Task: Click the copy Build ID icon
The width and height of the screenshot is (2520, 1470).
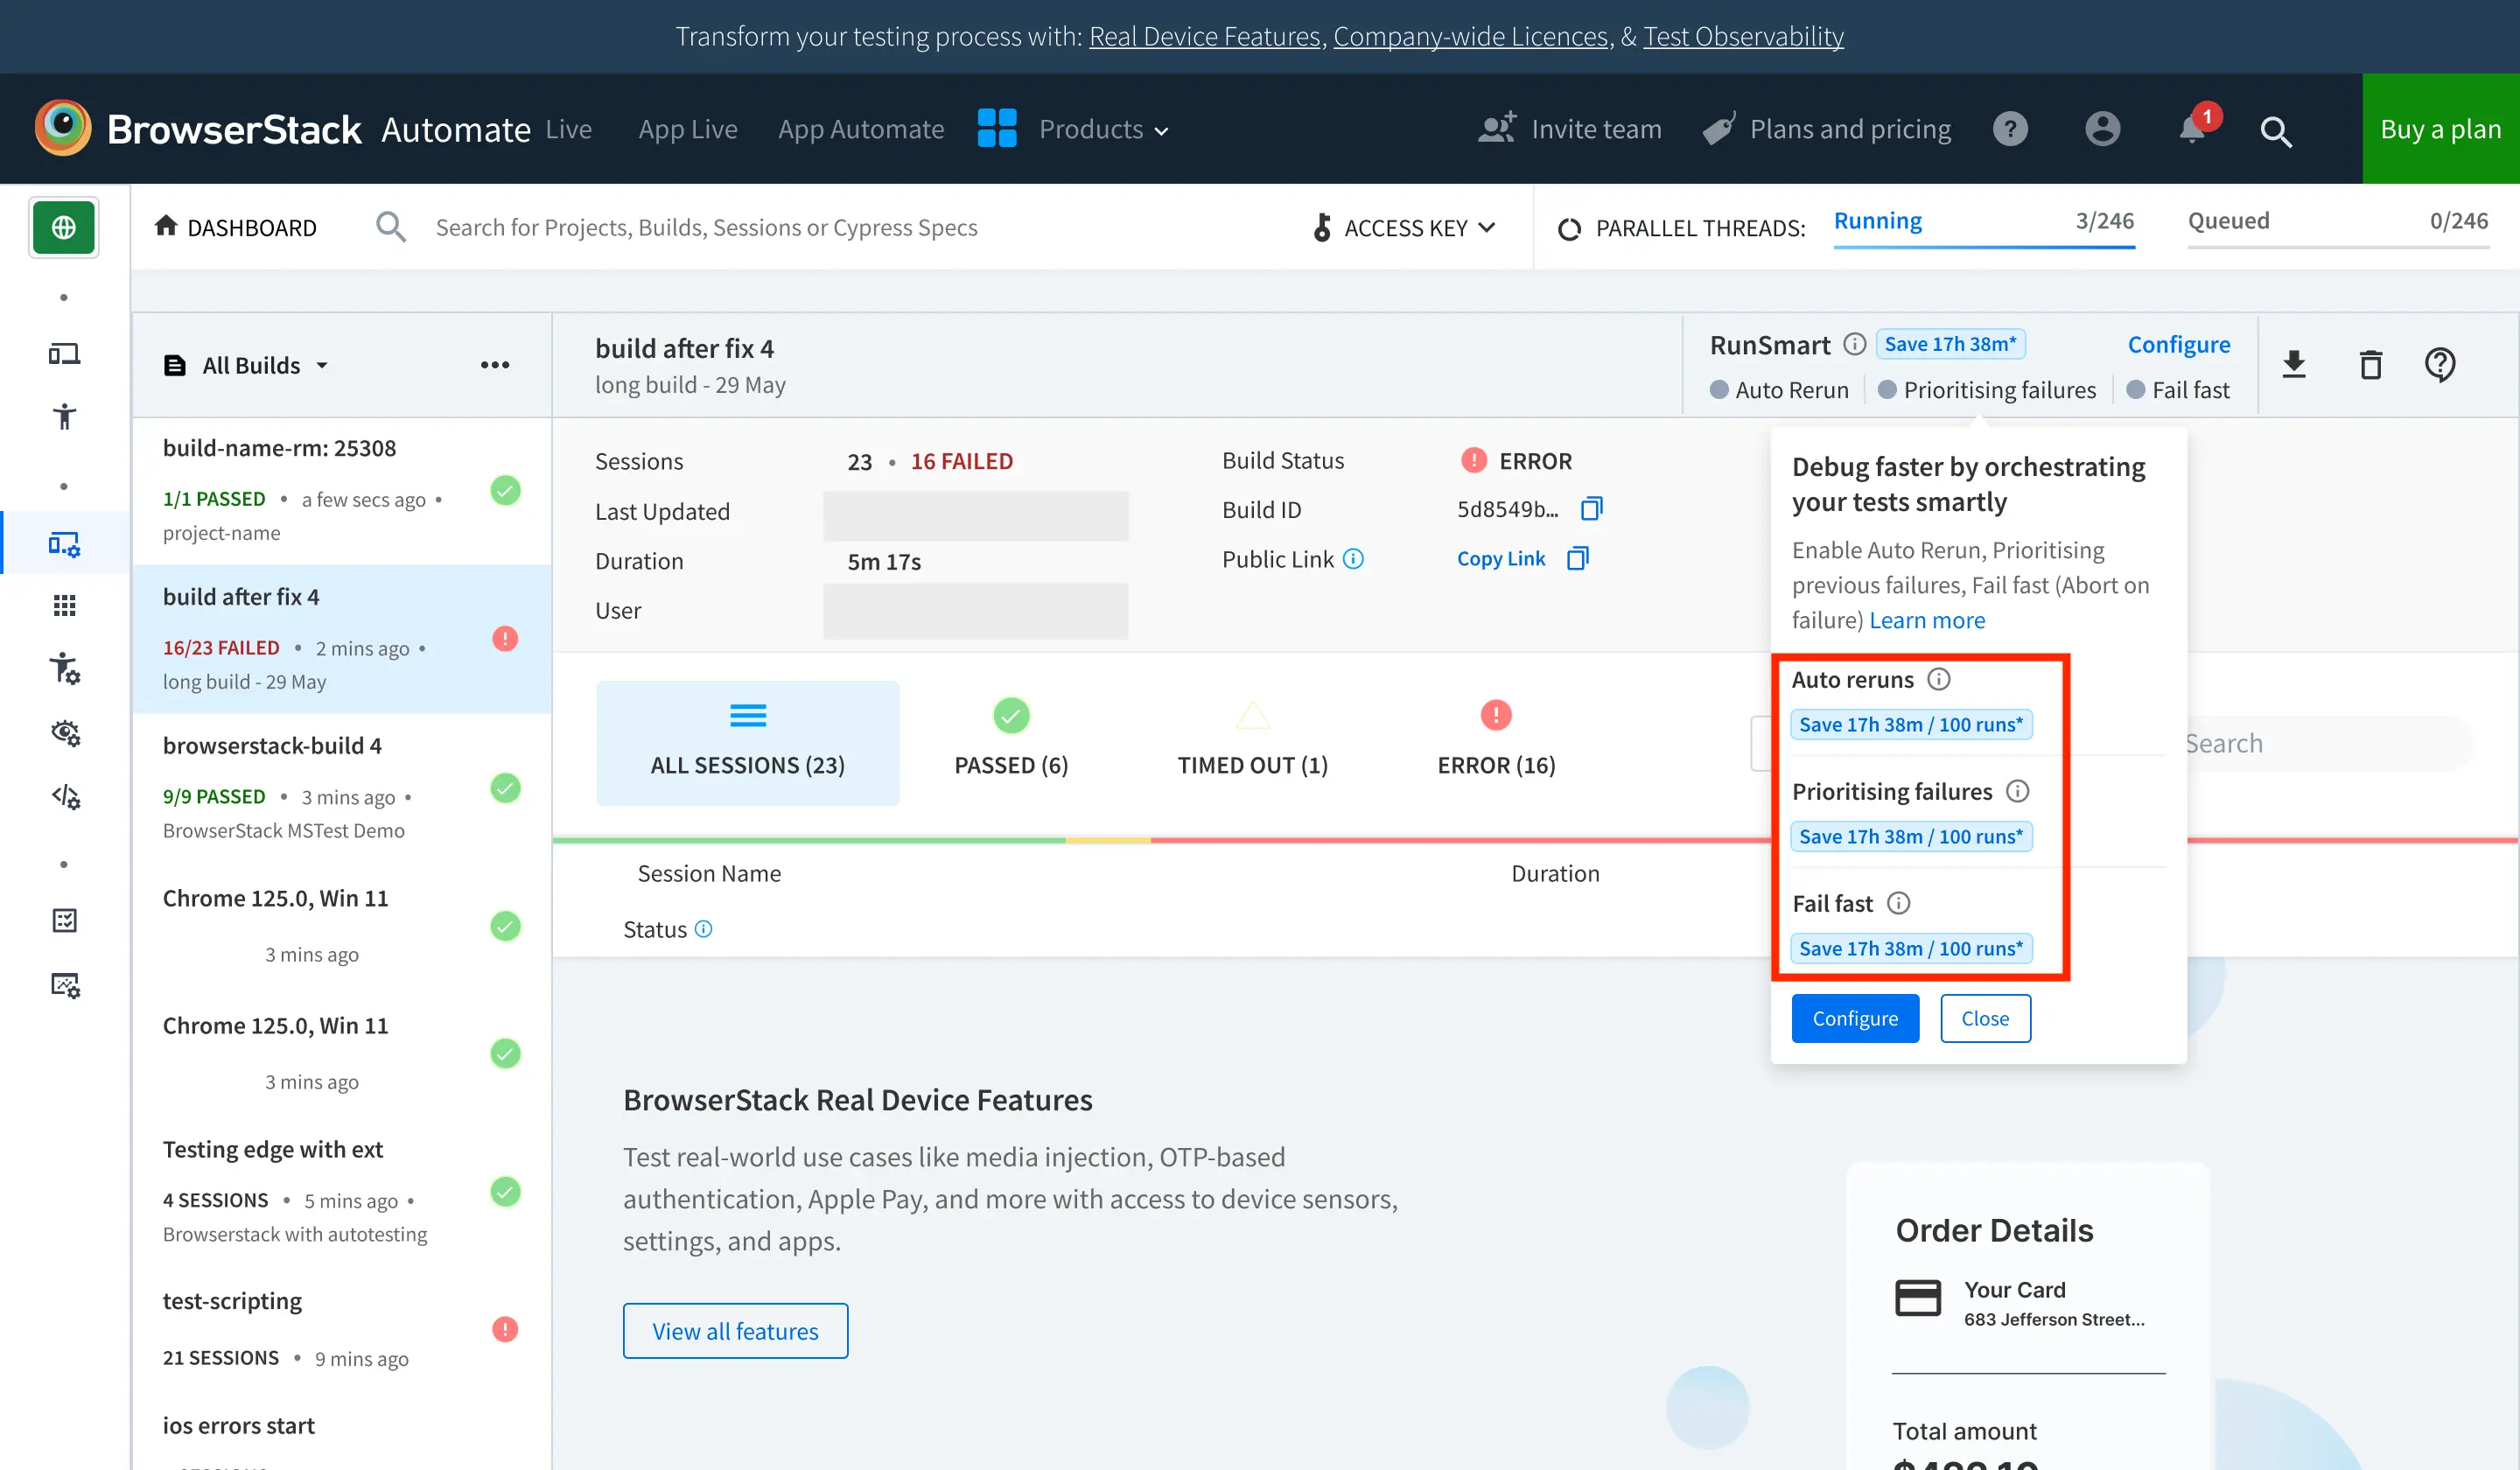Action: coord(1591,509)
